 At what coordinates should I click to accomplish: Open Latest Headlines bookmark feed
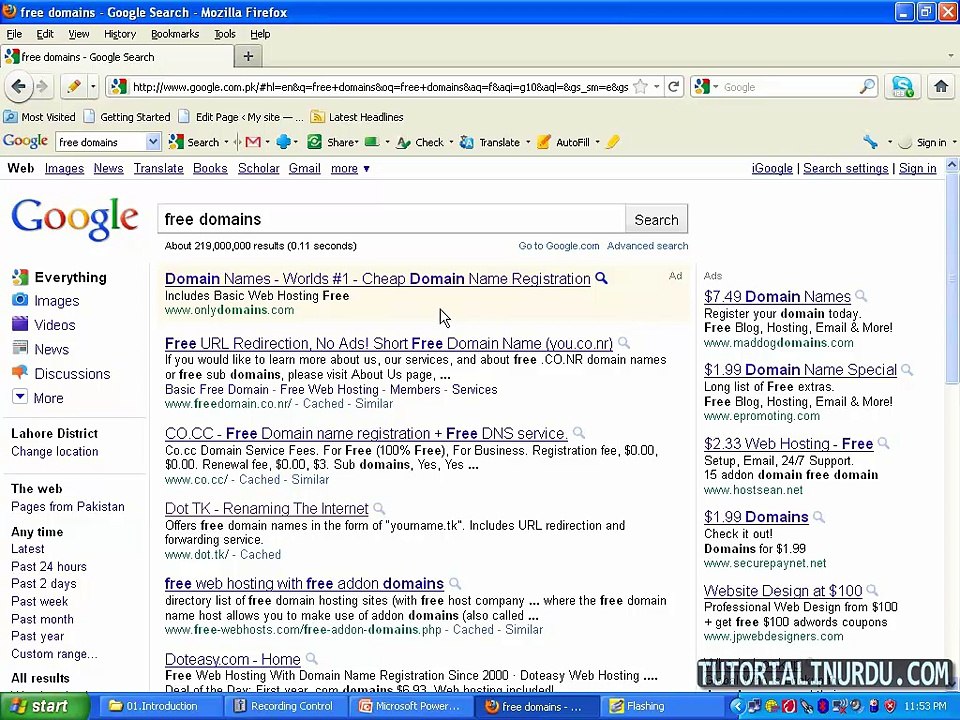pyautogui.click(x=357, y=117)
